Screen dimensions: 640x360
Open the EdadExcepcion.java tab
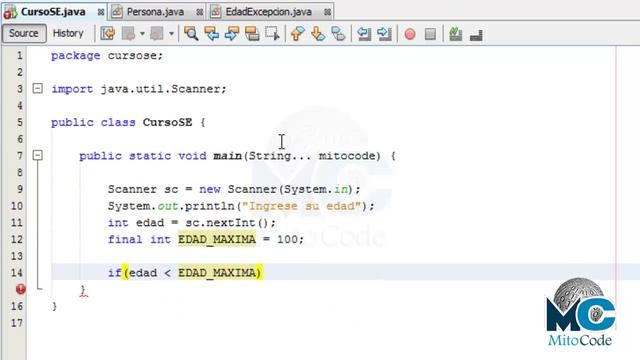click(x=269, y=12)
